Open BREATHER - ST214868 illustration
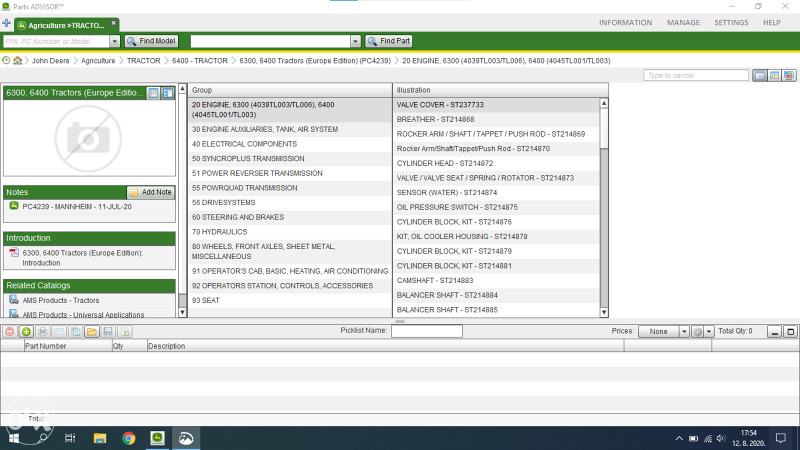 (x=496, y=119)
